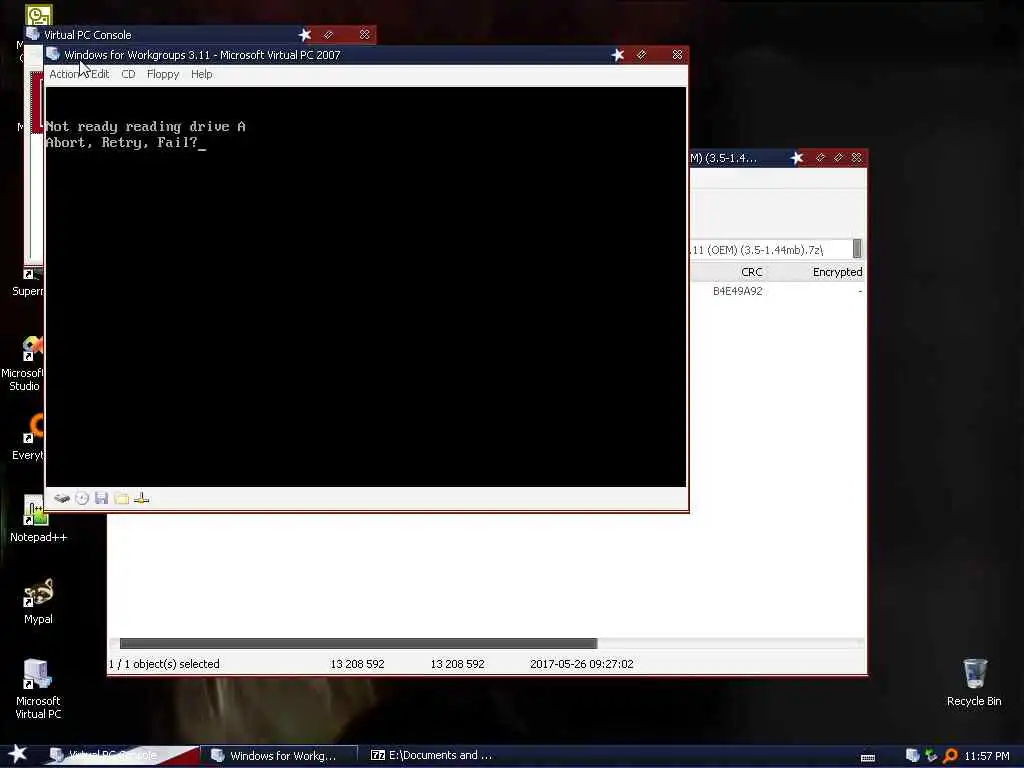Image resolution: width=1024 pixels, height=768 pixels.
Task: Open the CD menu
Action: point(128,74)
